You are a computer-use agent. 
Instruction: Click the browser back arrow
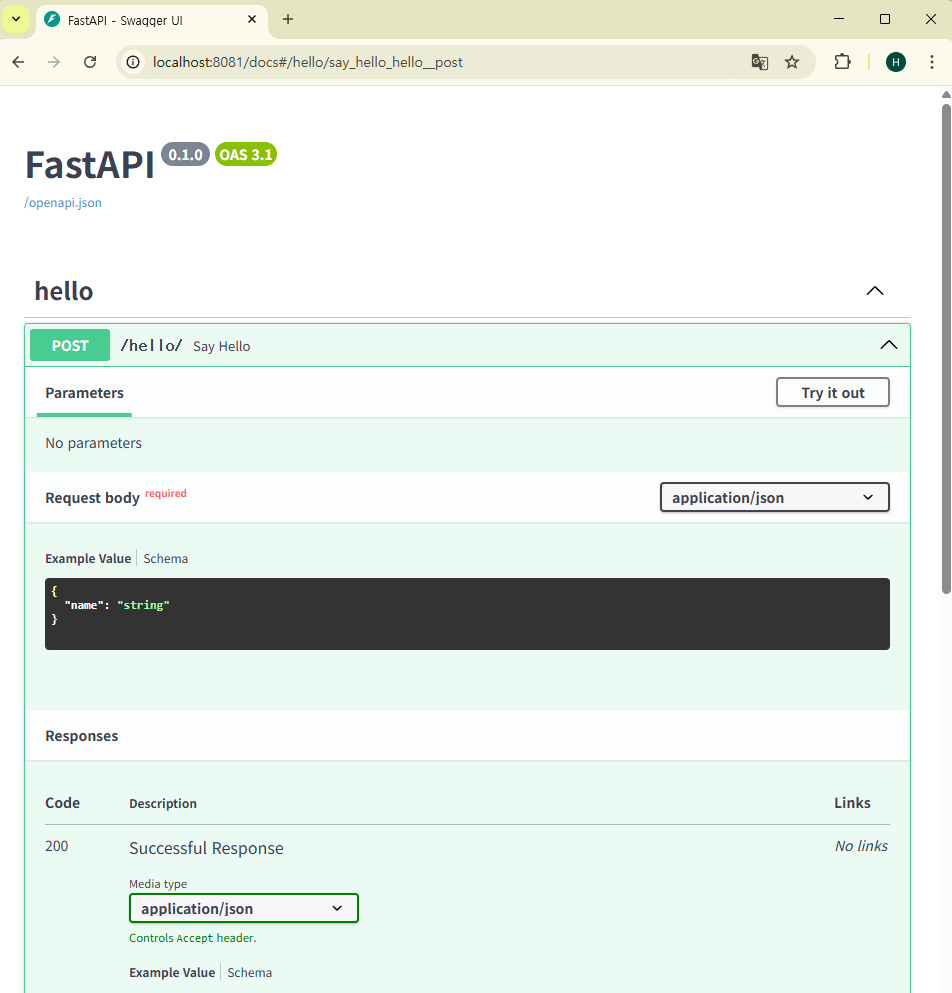18,62
